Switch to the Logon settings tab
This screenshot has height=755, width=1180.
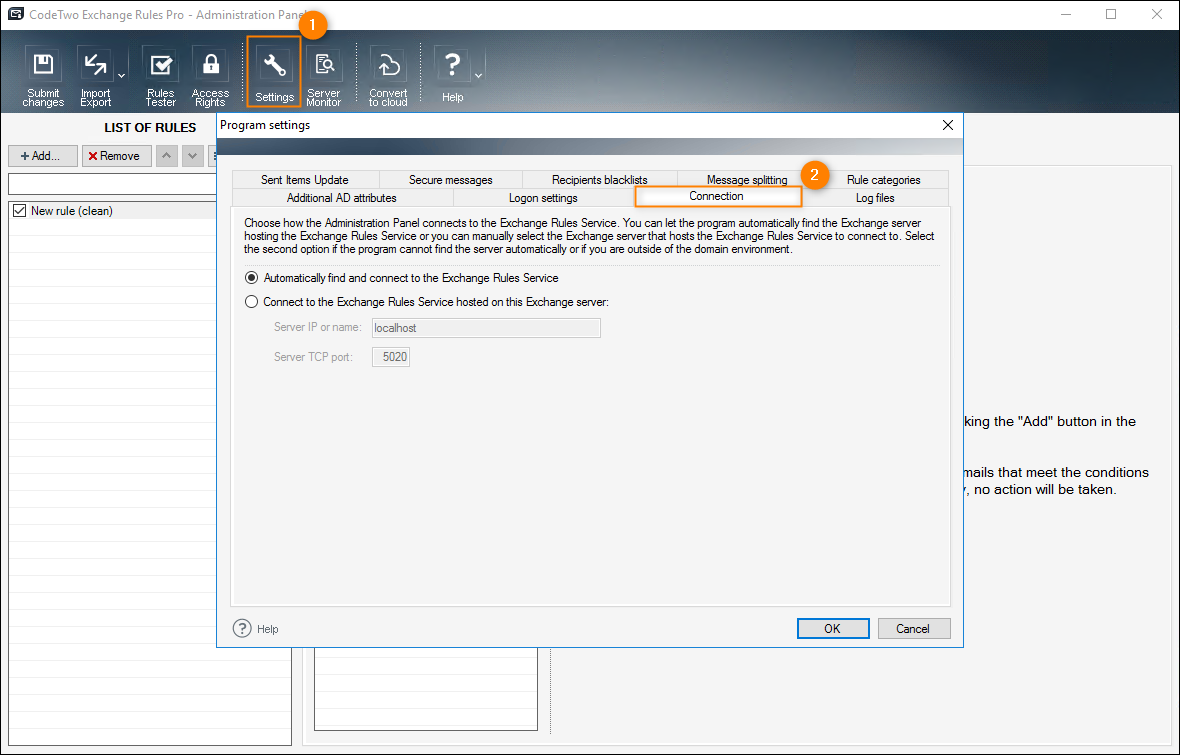click(x=543, y=198)
